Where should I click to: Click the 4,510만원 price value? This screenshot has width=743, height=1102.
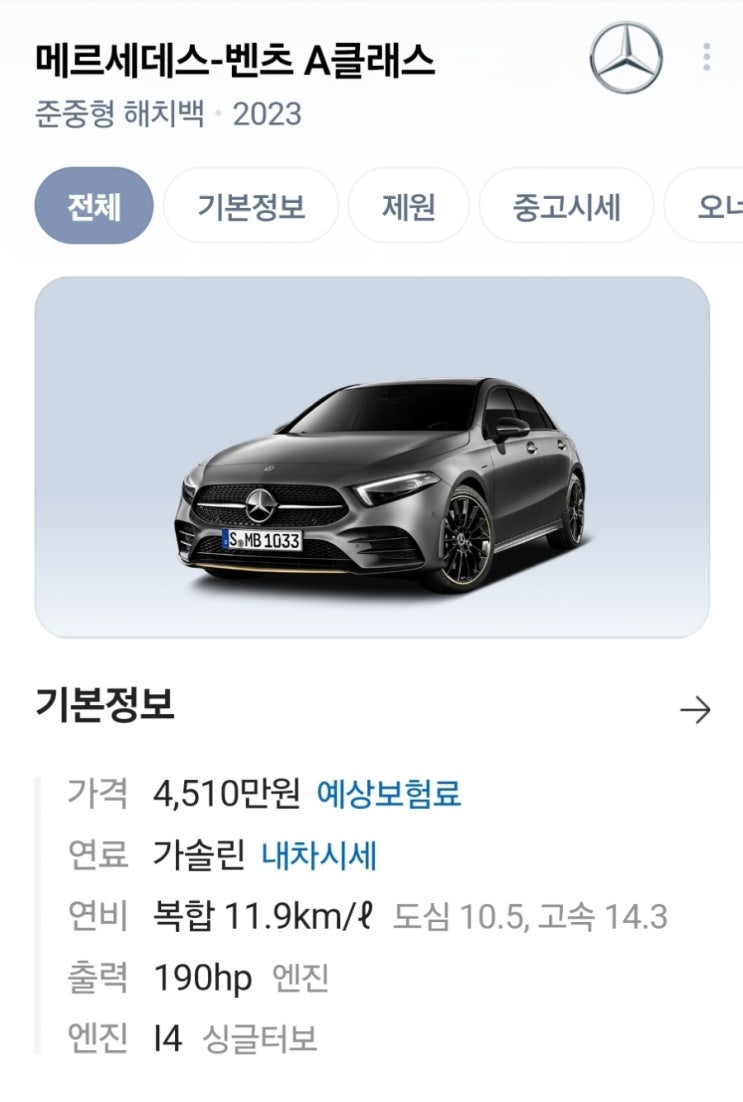(x=226, y=794)
